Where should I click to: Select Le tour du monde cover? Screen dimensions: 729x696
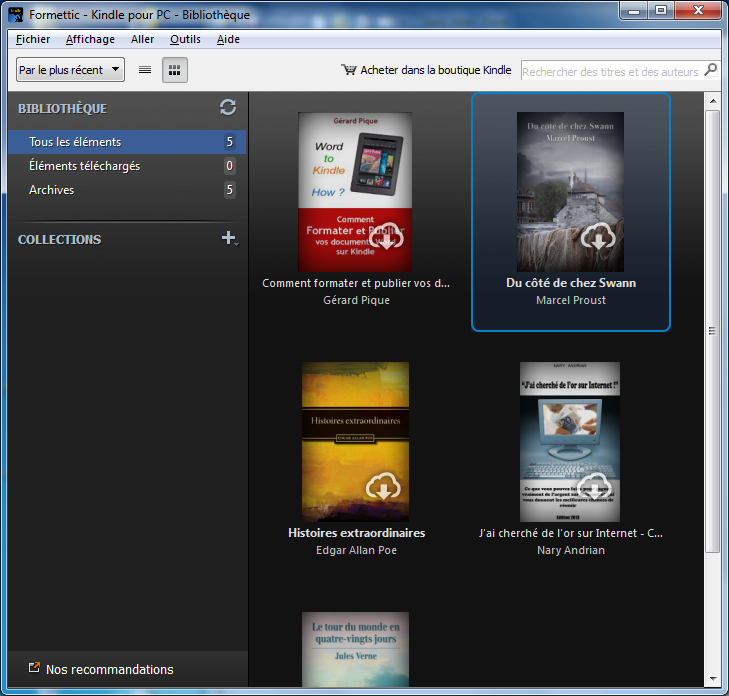[x=355, y=649]
